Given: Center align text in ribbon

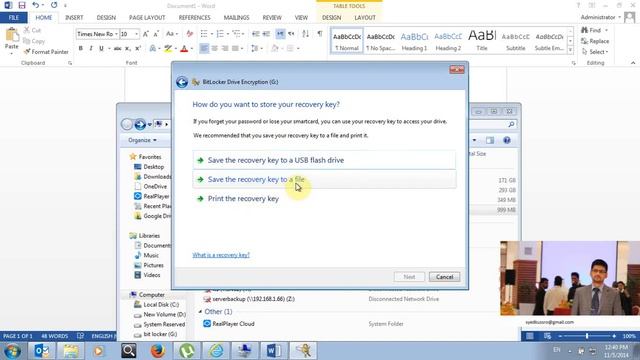Looking at the screenshot, I should coord(214,49).
